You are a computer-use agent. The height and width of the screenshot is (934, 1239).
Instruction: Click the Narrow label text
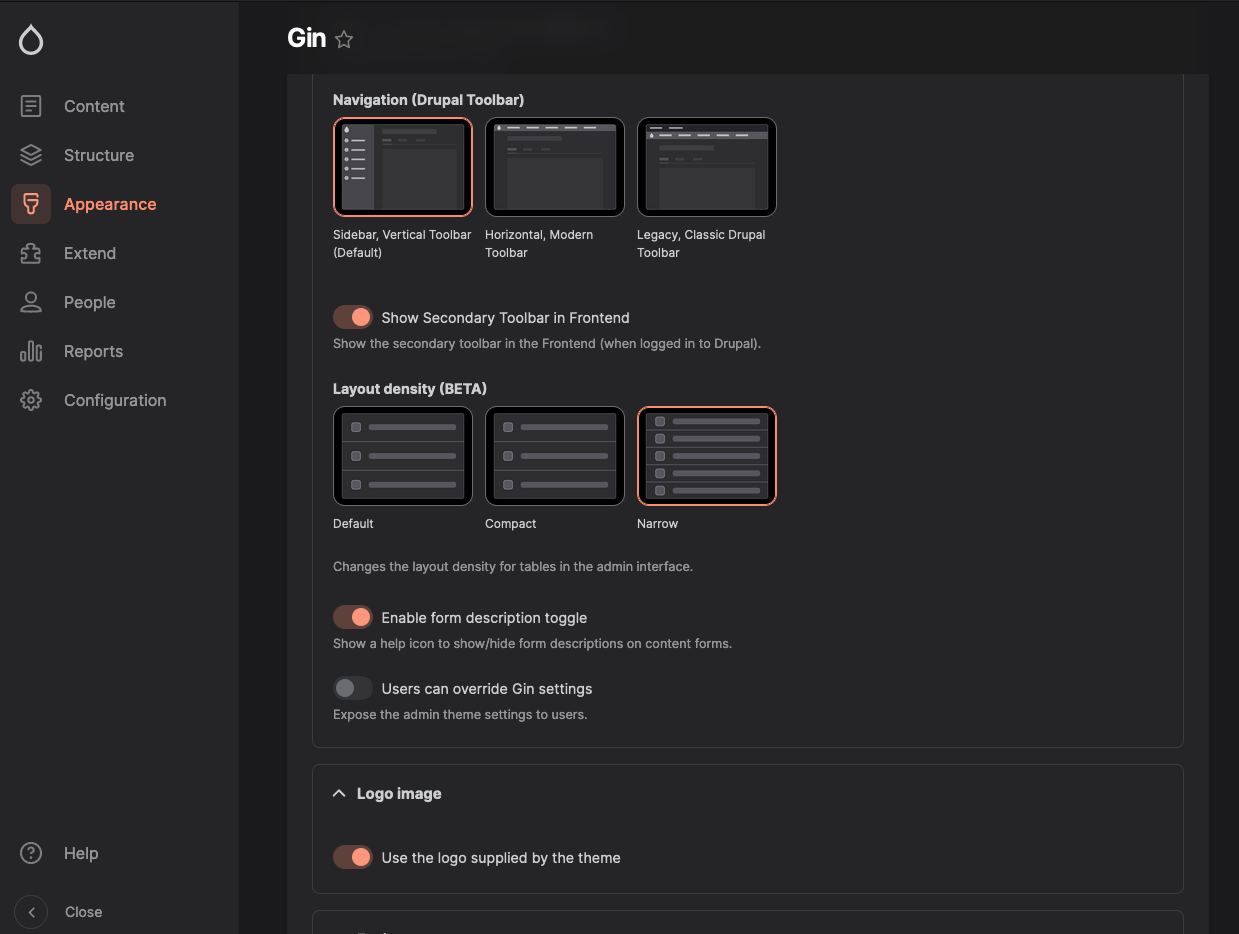click(657, 524)
